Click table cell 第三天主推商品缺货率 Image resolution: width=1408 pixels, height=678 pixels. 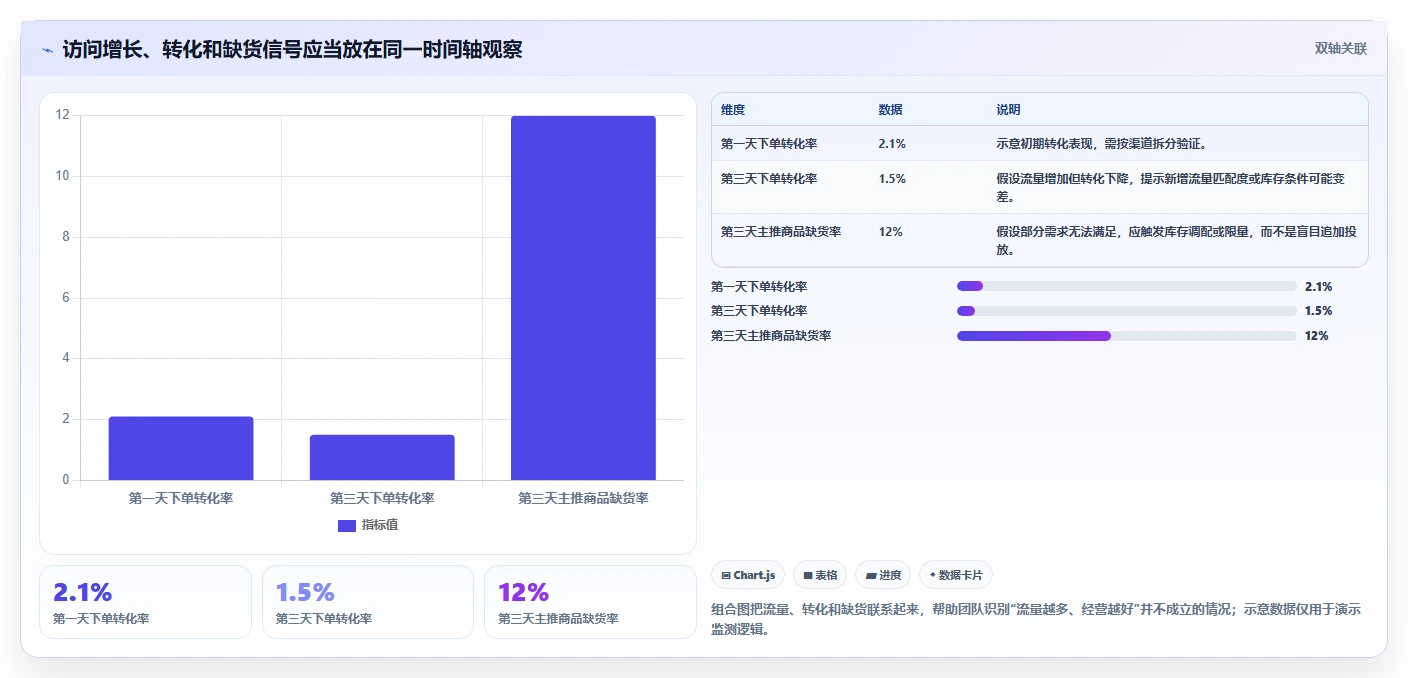(x=781, y=232)
